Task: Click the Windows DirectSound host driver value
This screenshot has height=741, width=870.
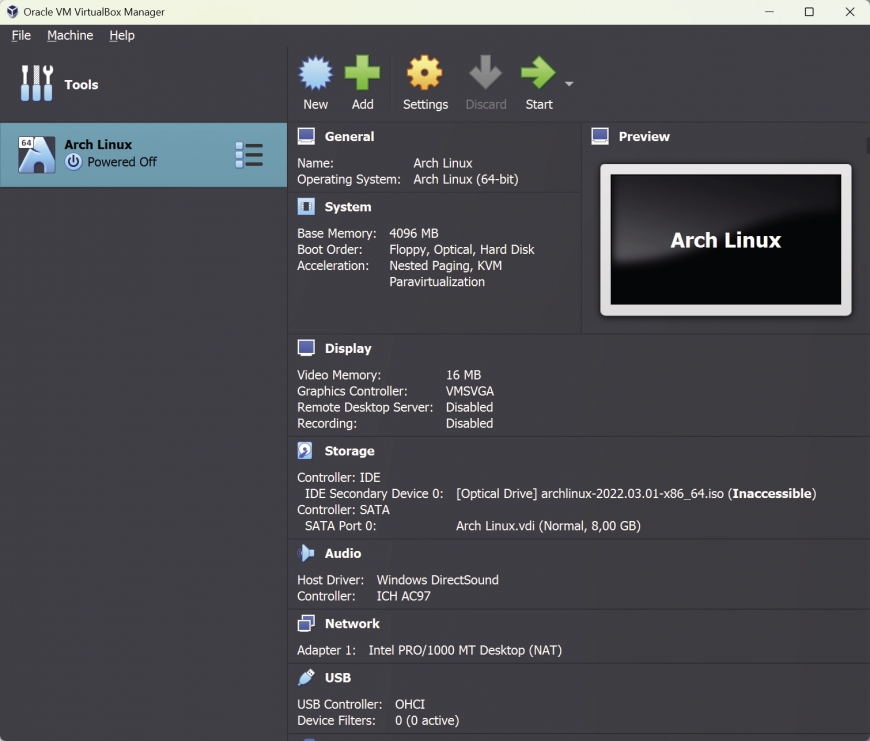Action: click(437, 580)
